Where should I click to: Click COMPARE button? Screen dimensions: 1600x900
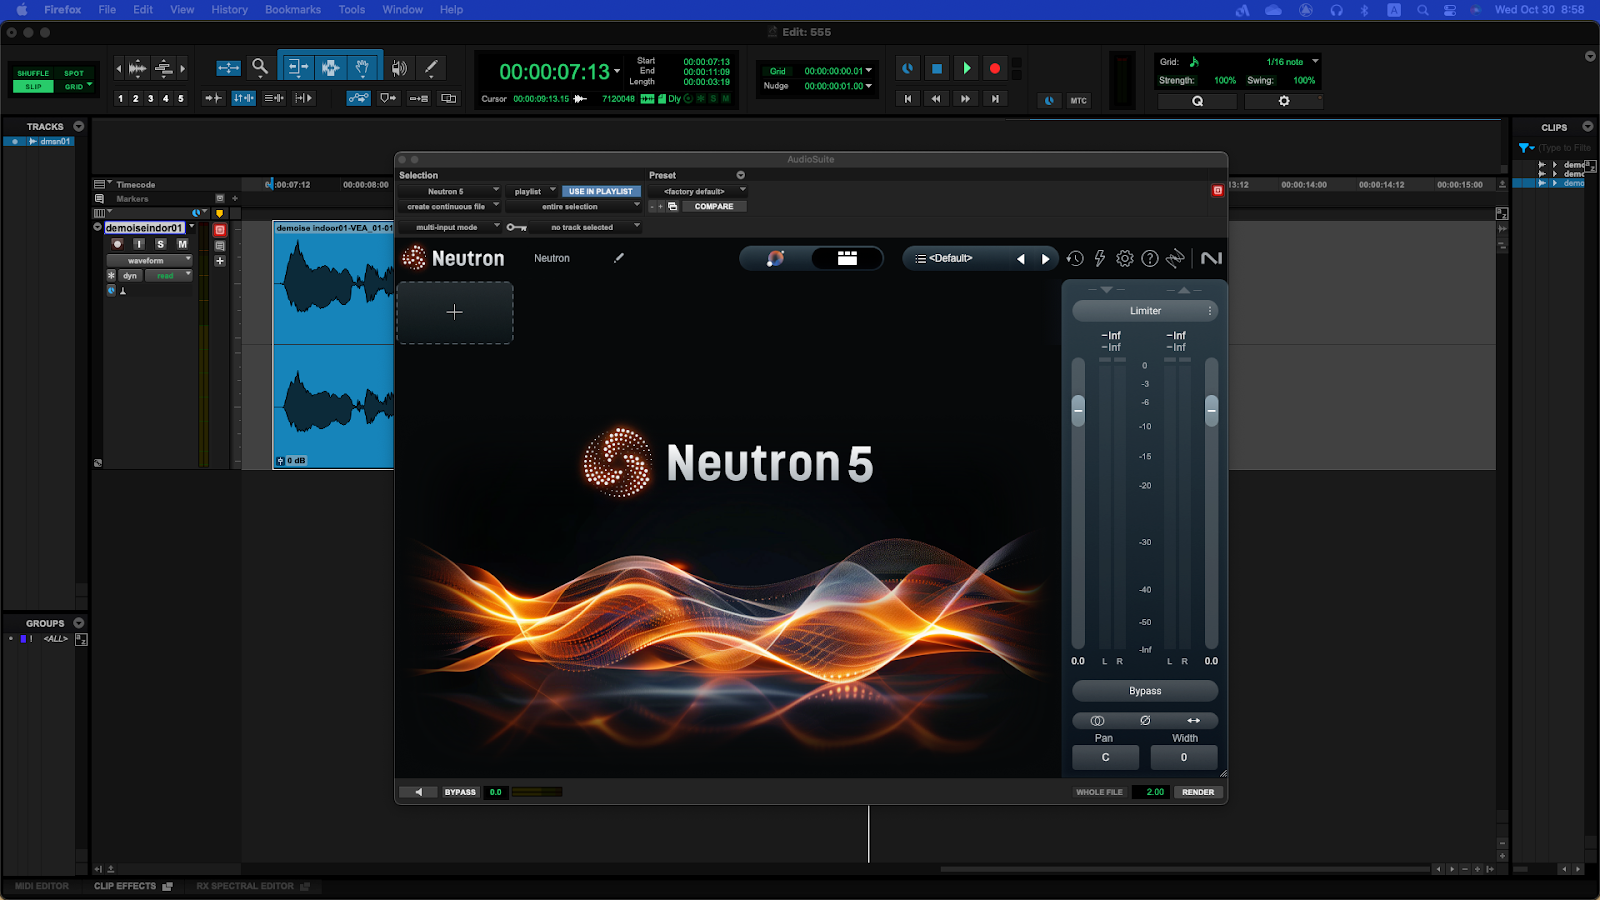pos(714,207)
